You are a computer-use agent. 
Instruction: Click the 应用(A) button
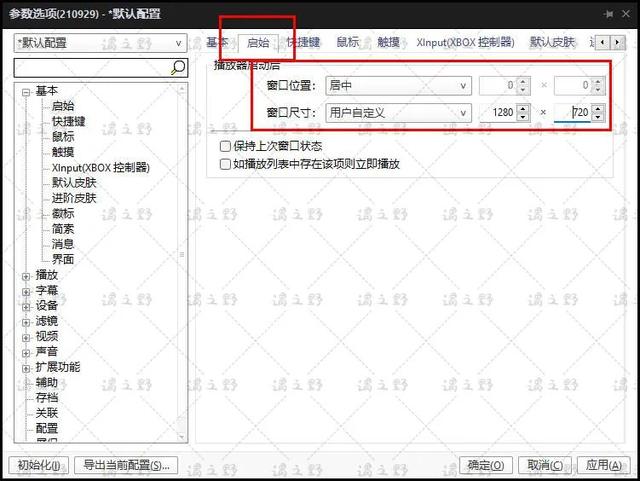pos(604,465)
